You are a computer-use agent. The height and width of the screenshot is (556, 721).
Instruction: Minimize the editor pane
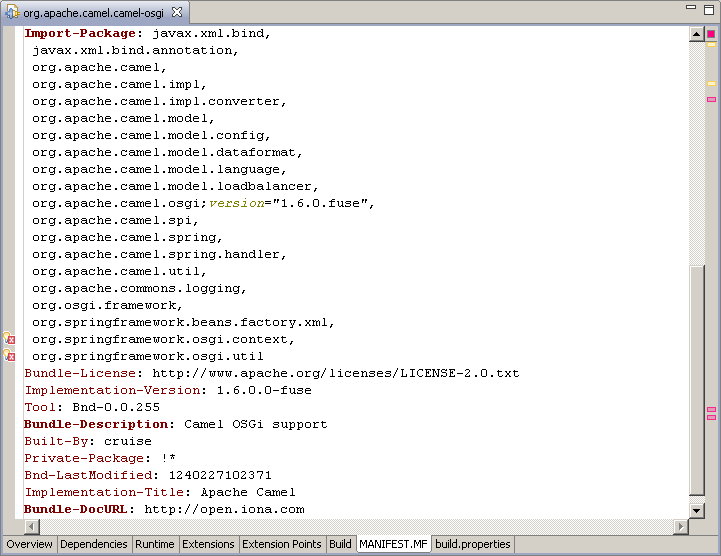click(691, 7)
